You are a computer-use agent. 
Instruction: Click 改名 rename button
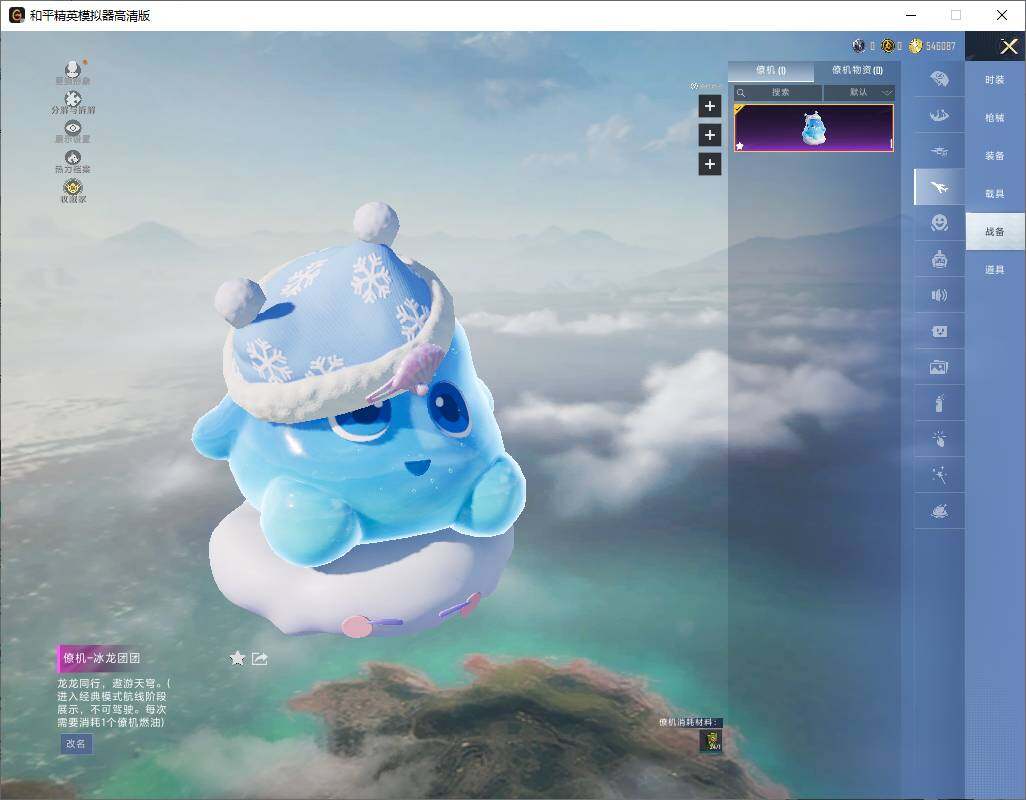pos(76,744)
